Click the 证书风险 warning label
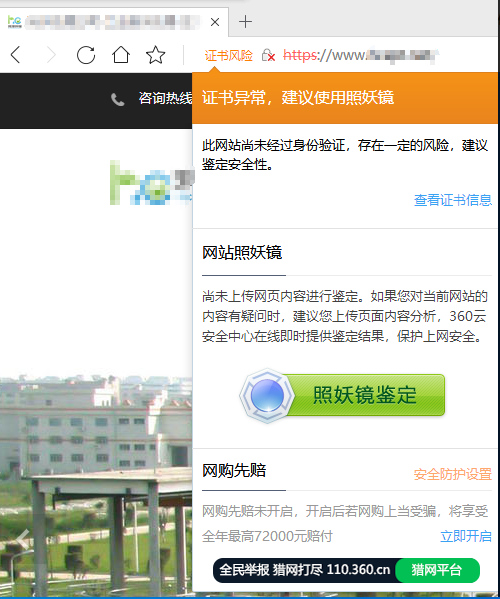This screenshot has height=599, width=500. 228,56
